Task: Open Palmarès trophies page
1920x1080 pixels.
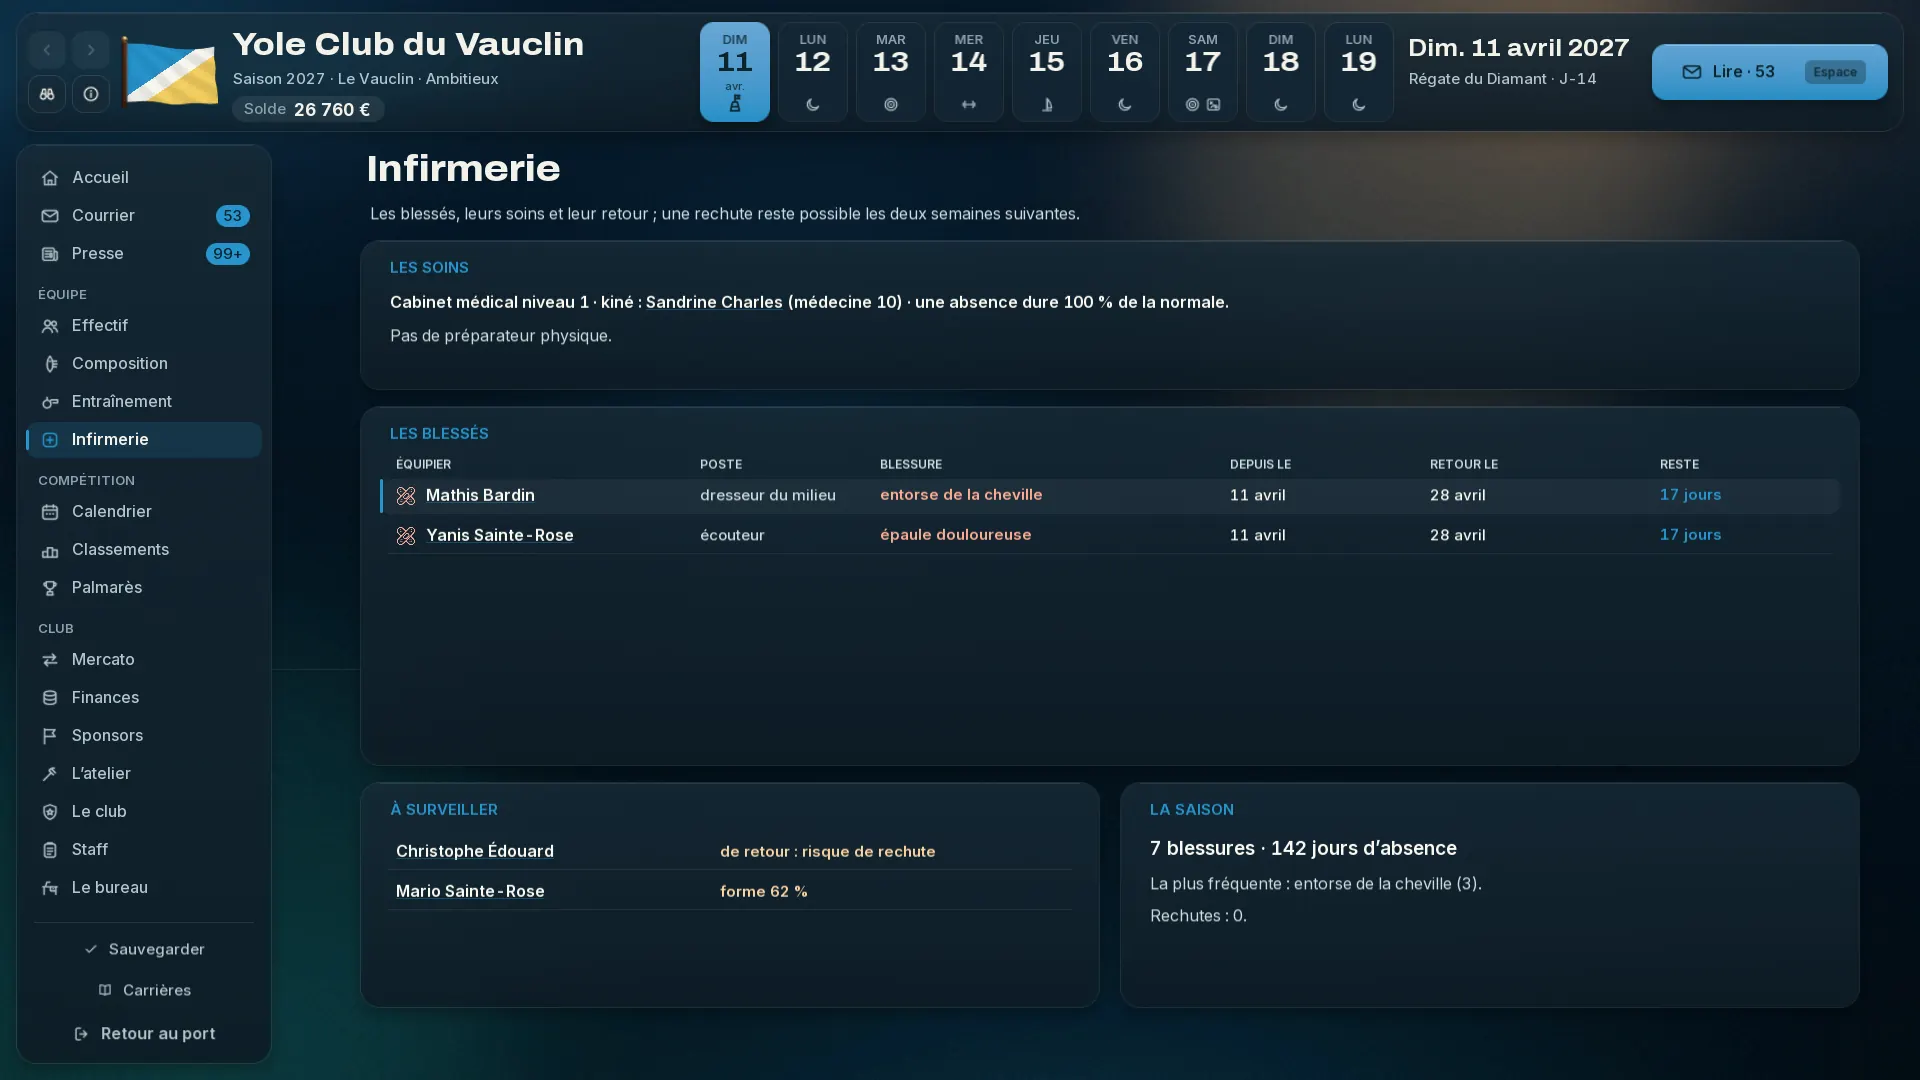Action: tap(144, 588)
